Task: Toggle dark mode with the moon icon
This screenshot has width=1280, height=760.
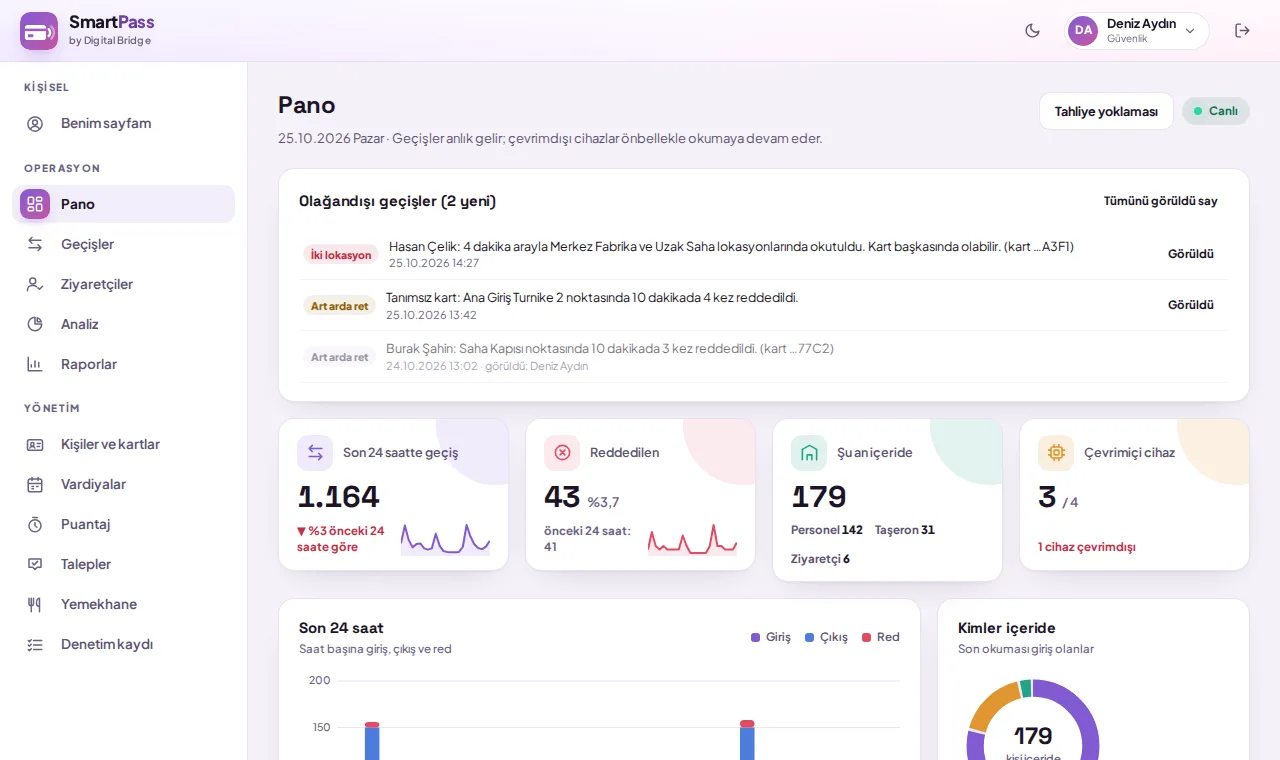Action: 1033,31
